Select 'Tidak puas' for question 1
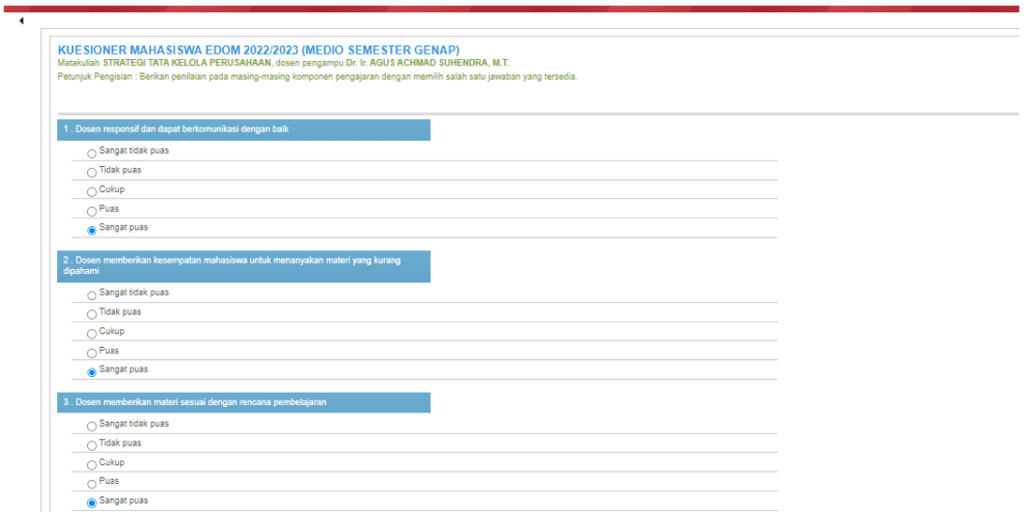The height and width of the screenshot is (527, 1024). click(x=92, y=173)
